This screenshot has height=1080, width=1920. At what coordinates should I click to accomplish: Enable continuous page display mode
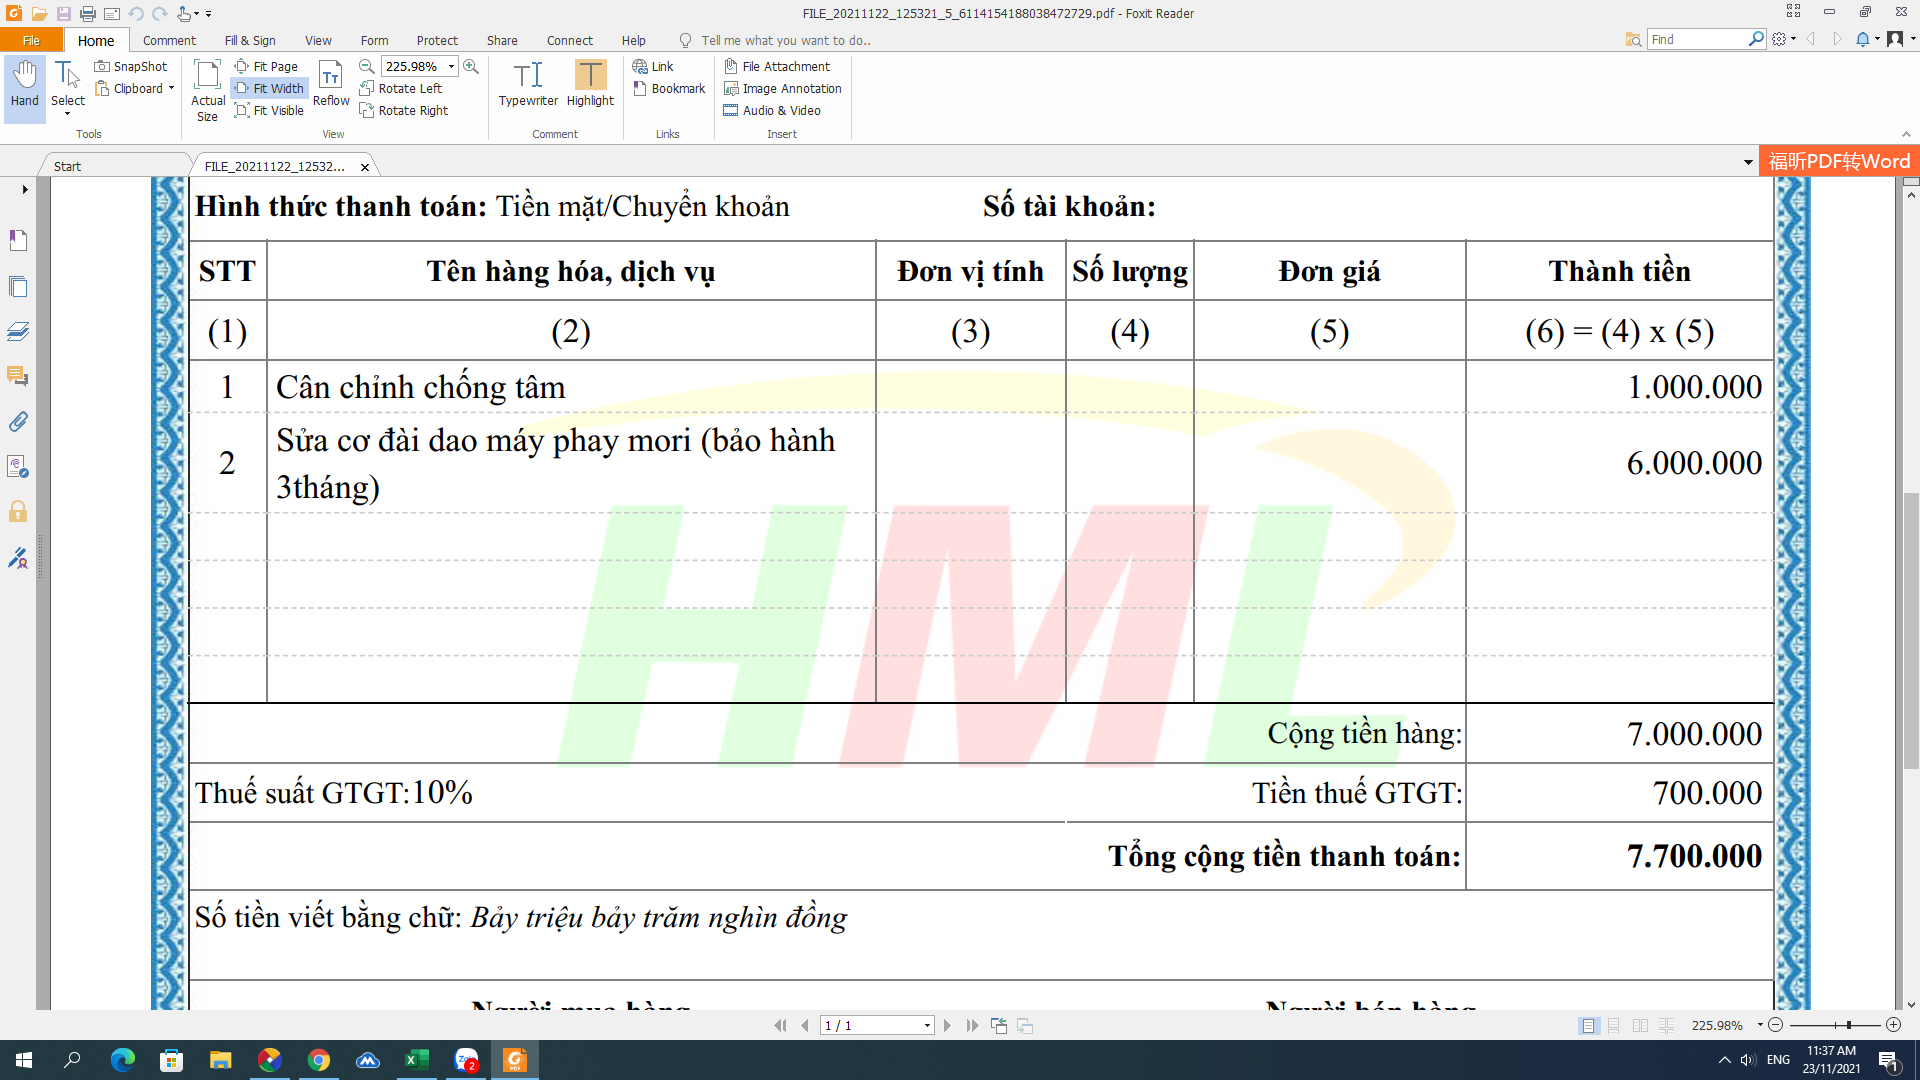pyautogui.click(x=1613, y=1025)
